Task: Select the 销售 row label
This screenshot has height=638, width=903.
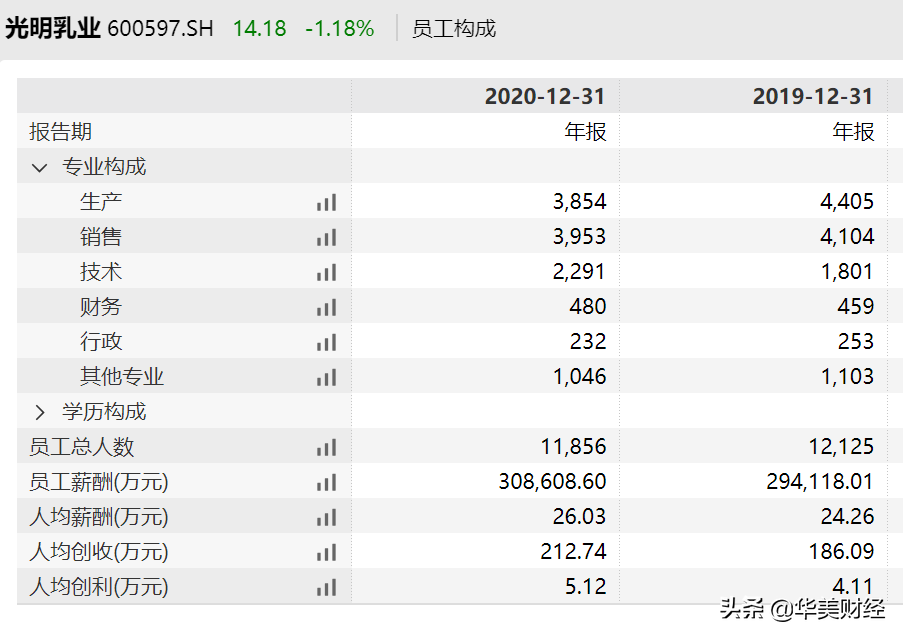Action: (x=101, y=237)
